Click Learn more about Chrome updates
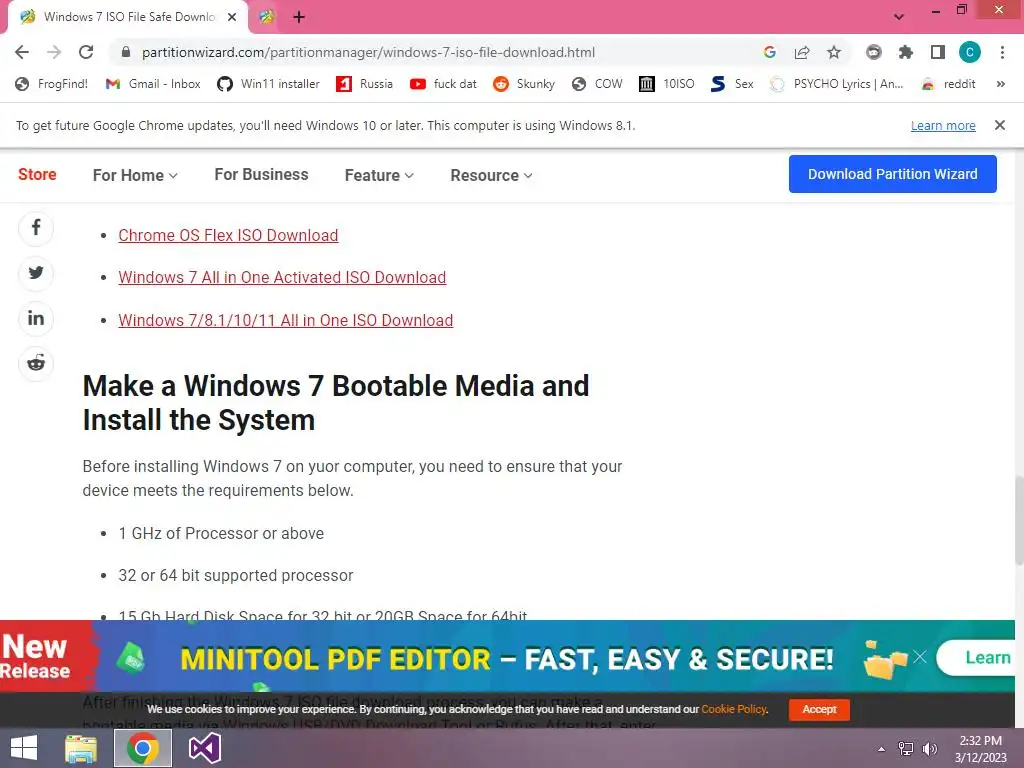 (943, 125)
